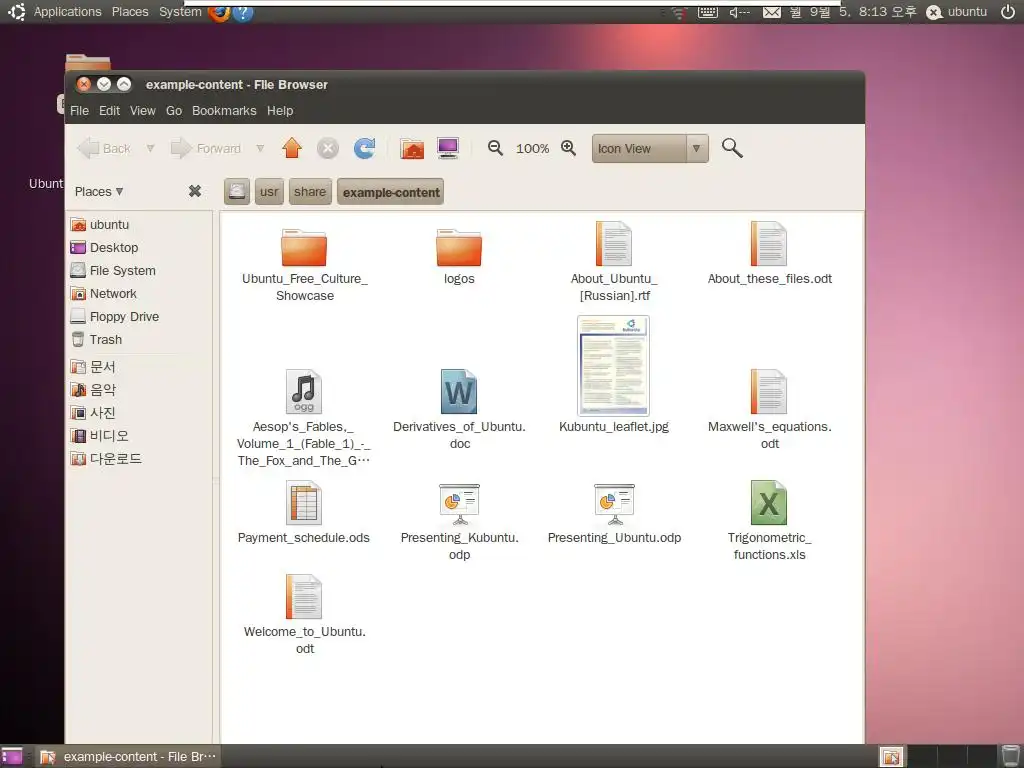Click the Stop loading icon

[328, 148]
